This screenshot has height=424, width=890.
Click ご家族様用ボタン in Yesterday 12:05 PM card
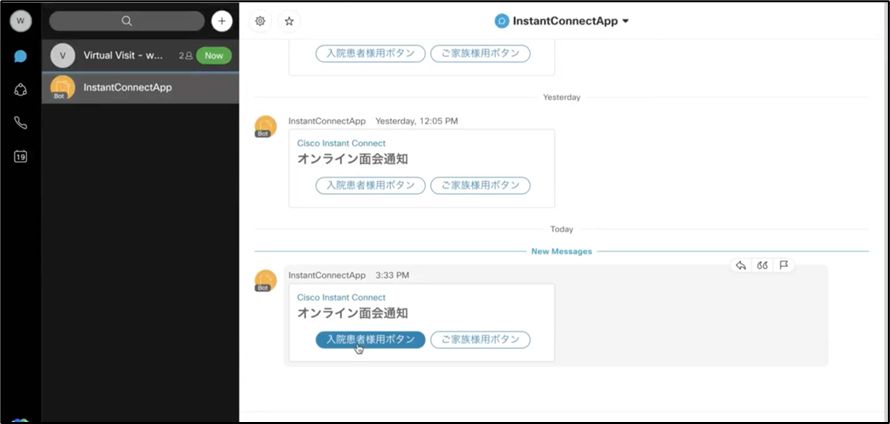click(480, 186)
